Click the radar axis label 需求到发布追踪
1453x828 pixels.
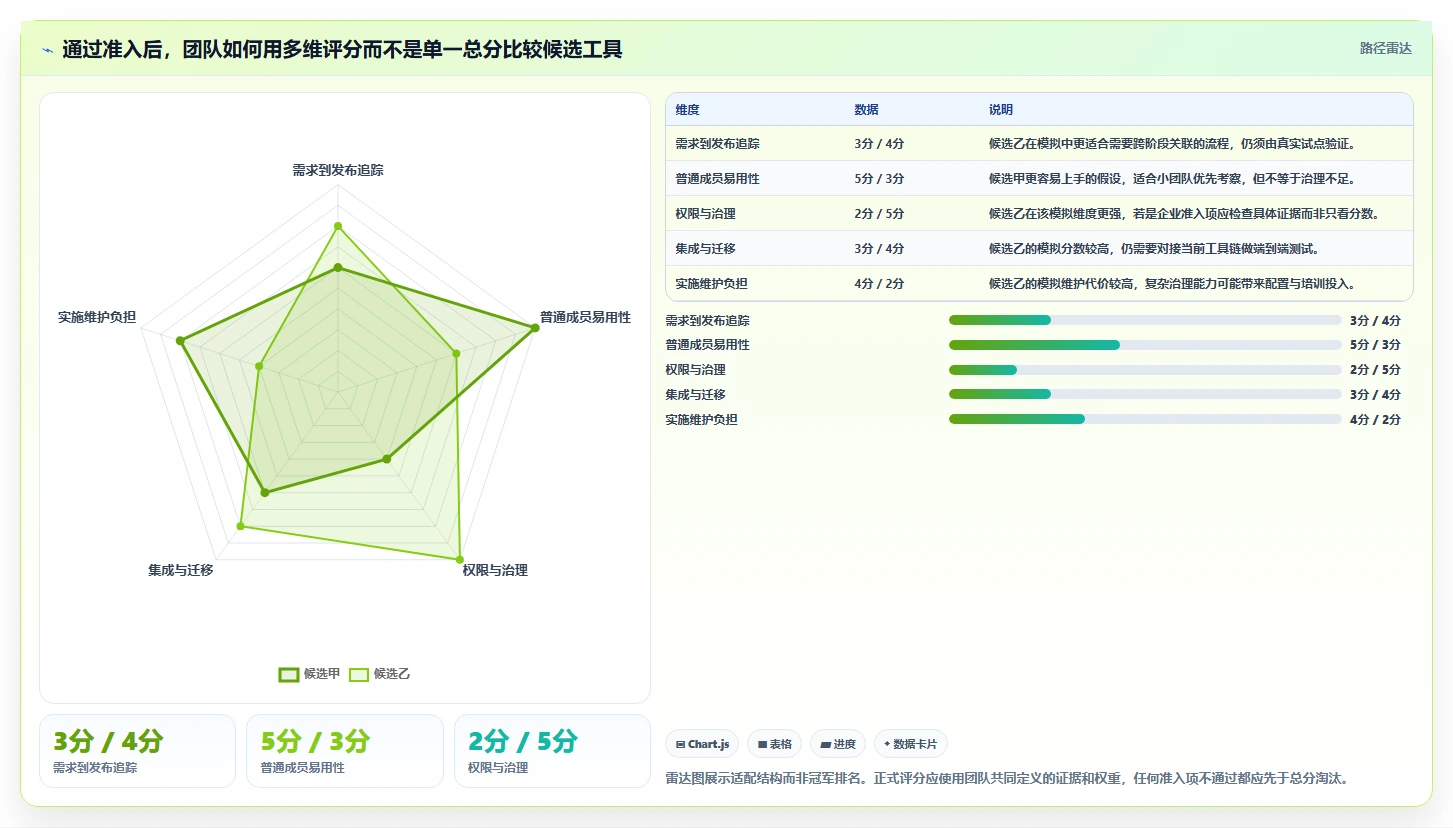point(338,171)
